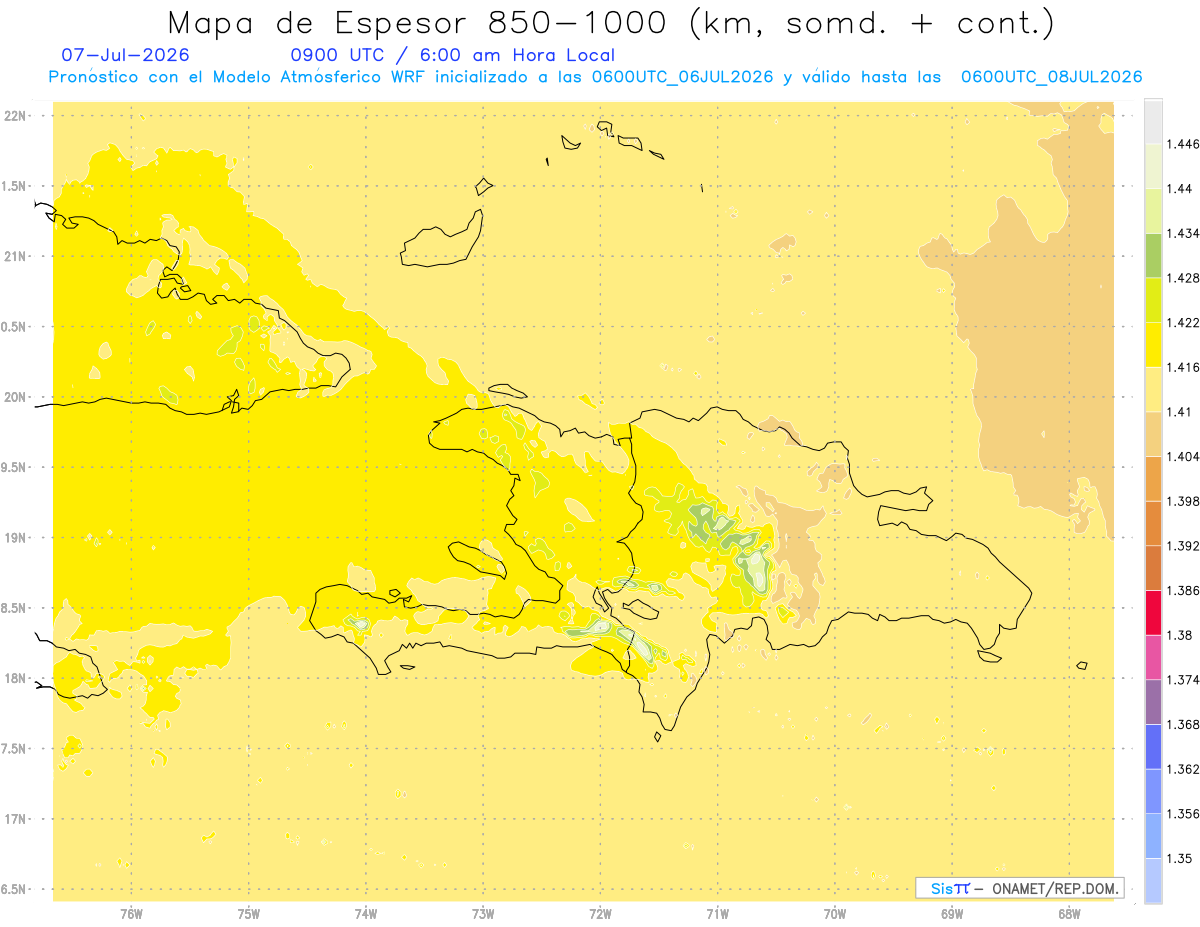Screen dimensions: 1200x927
Task: Click the '19N' latitude label
Action: pyautogui.click(x=16, y=538)
